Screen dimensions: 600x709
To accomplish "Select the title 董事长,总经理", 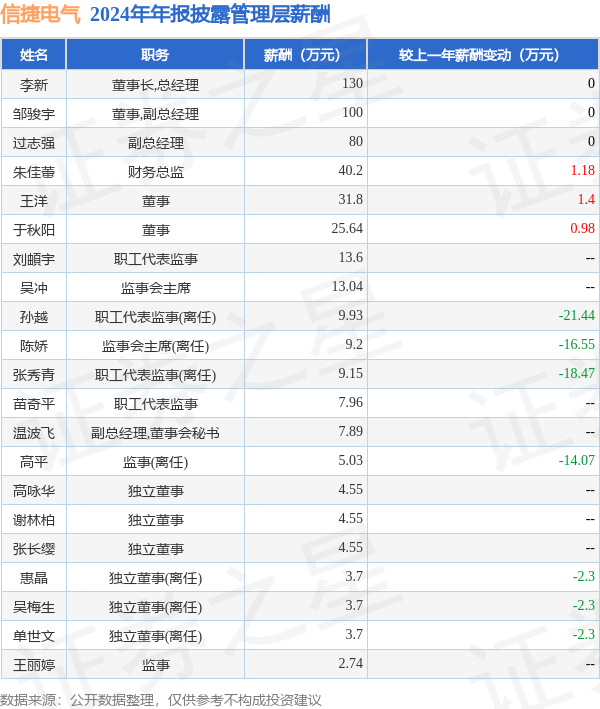I will (155, 85).
